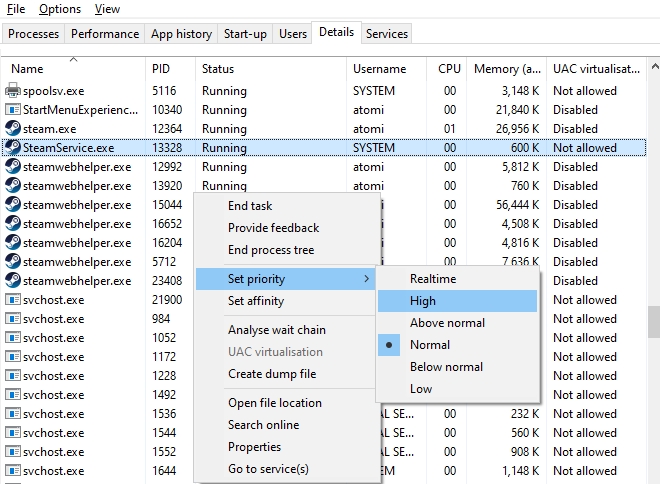
Task: Click steamwebhelper.exe icon for PID 5712
Action: [13, 262]
